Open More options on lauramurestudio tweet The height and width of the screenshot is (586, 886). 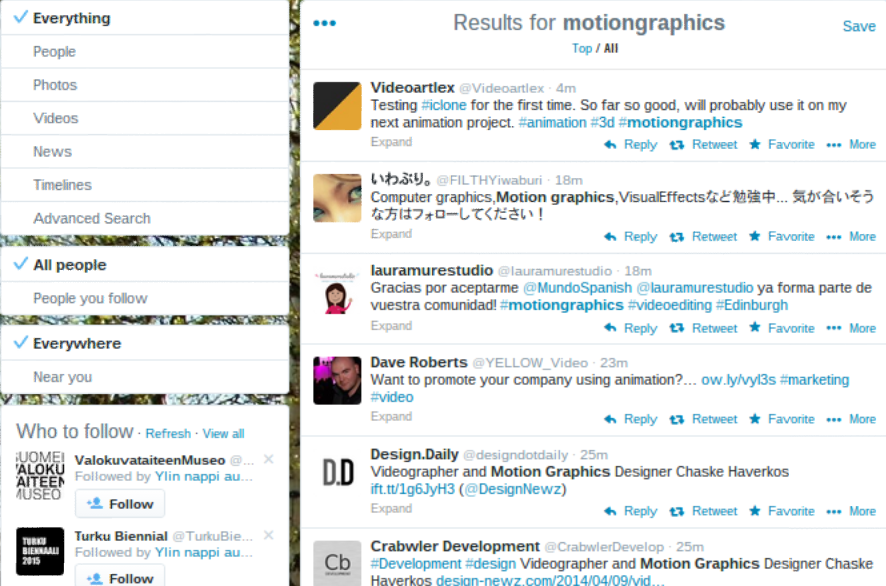[x=851, y=328]
